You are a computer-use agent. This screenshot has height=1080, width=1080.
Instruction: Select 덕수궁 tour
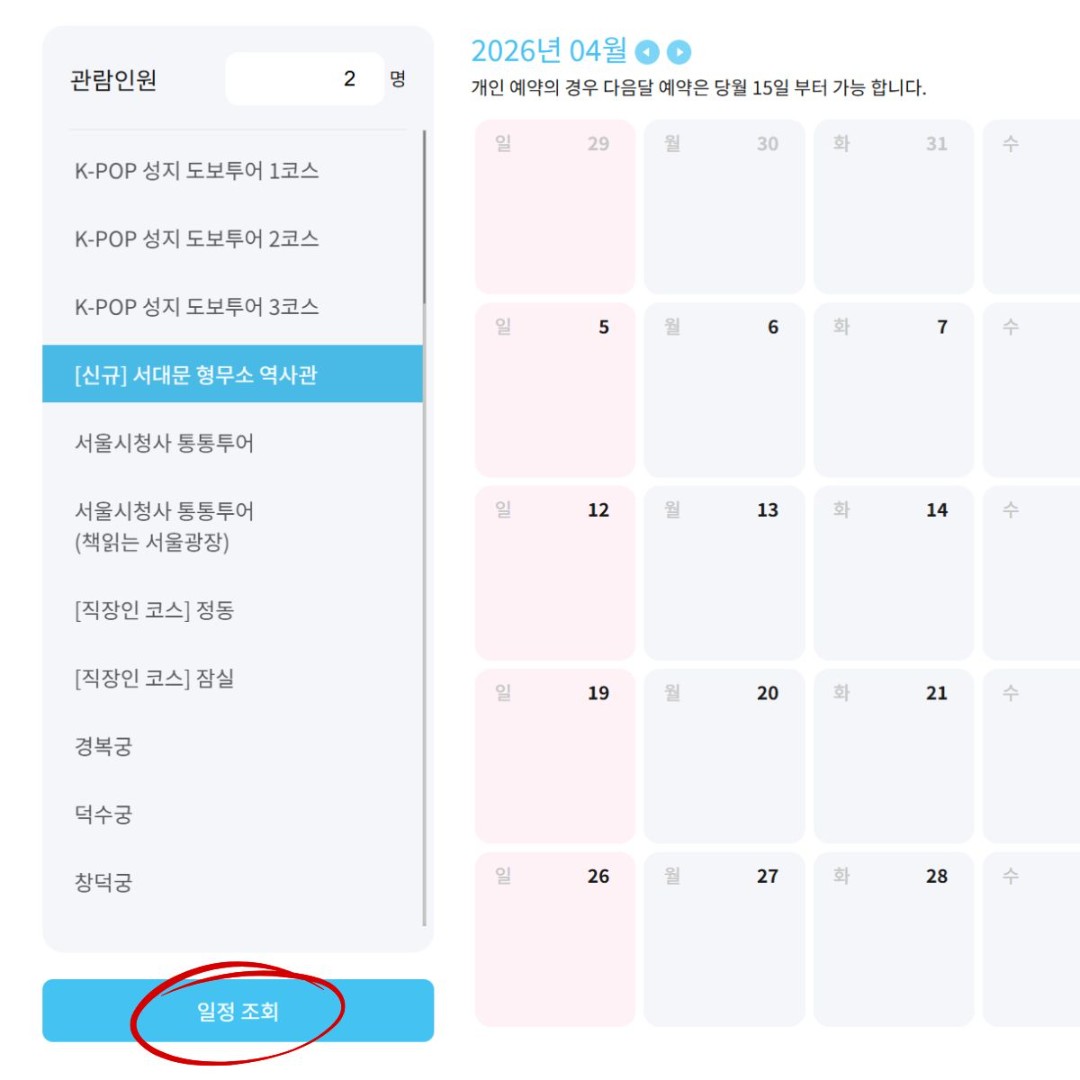pyautogui.click(x=232, y=814)
